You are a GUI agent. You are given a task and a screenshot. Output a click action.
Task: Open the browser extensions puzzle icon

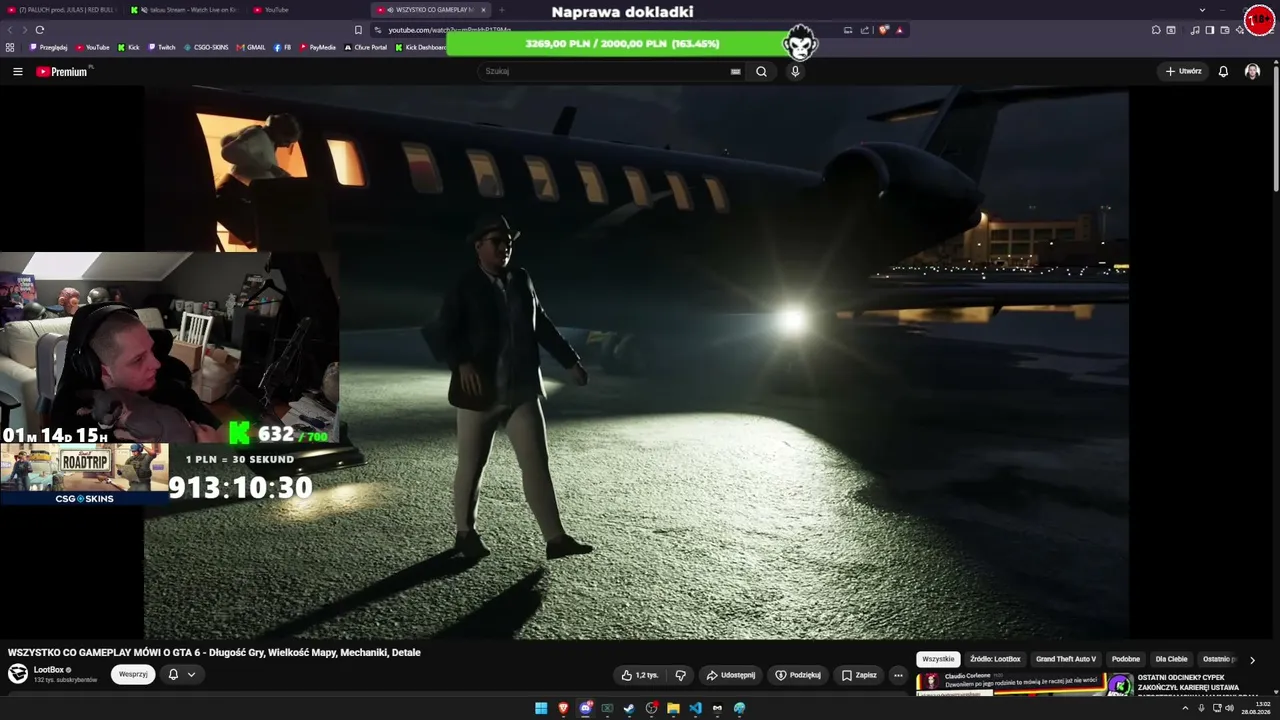(1156, 30)
